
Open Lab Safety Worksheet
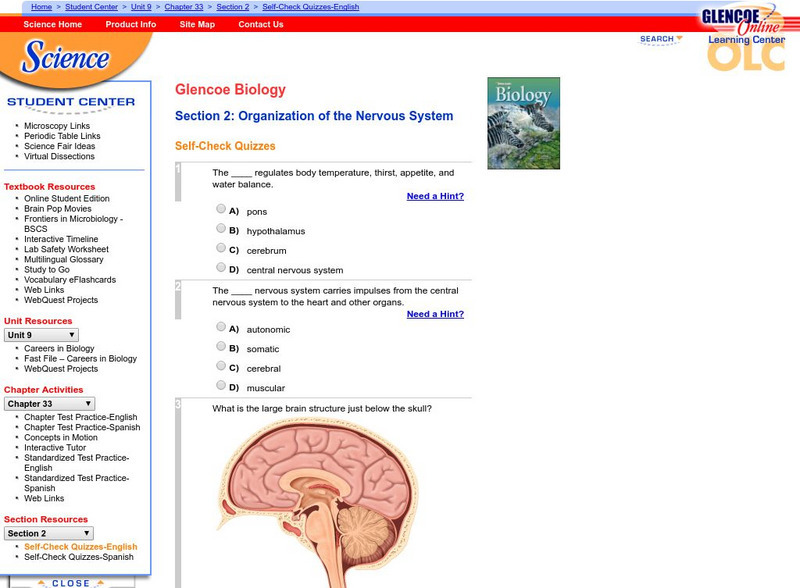click(x=66, y=249)
